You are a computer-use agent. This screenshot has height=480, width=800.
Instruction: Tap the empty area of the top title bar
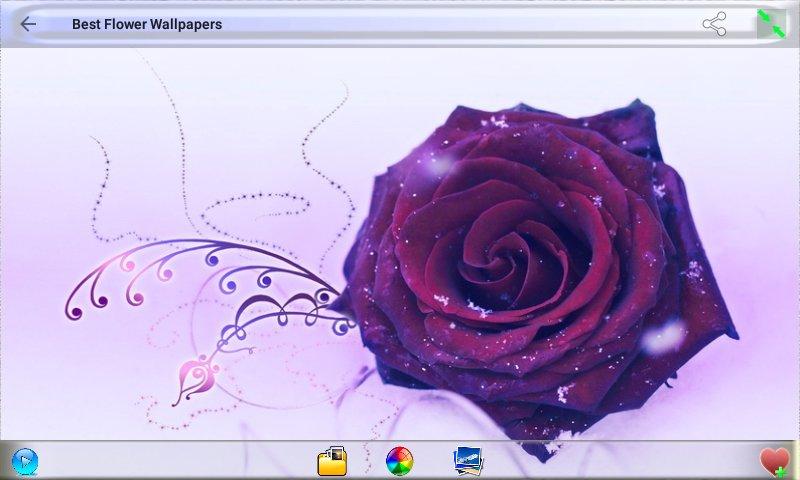tap(450, 24)
